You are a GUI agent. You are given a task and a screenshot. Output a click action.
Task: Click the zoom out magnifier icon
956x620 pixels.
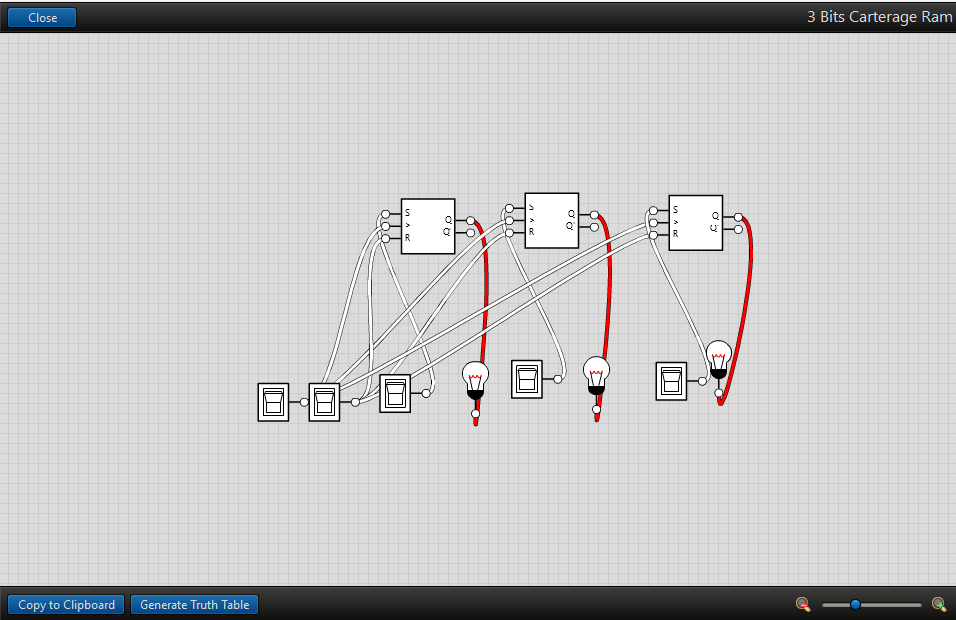coord(802,604)
